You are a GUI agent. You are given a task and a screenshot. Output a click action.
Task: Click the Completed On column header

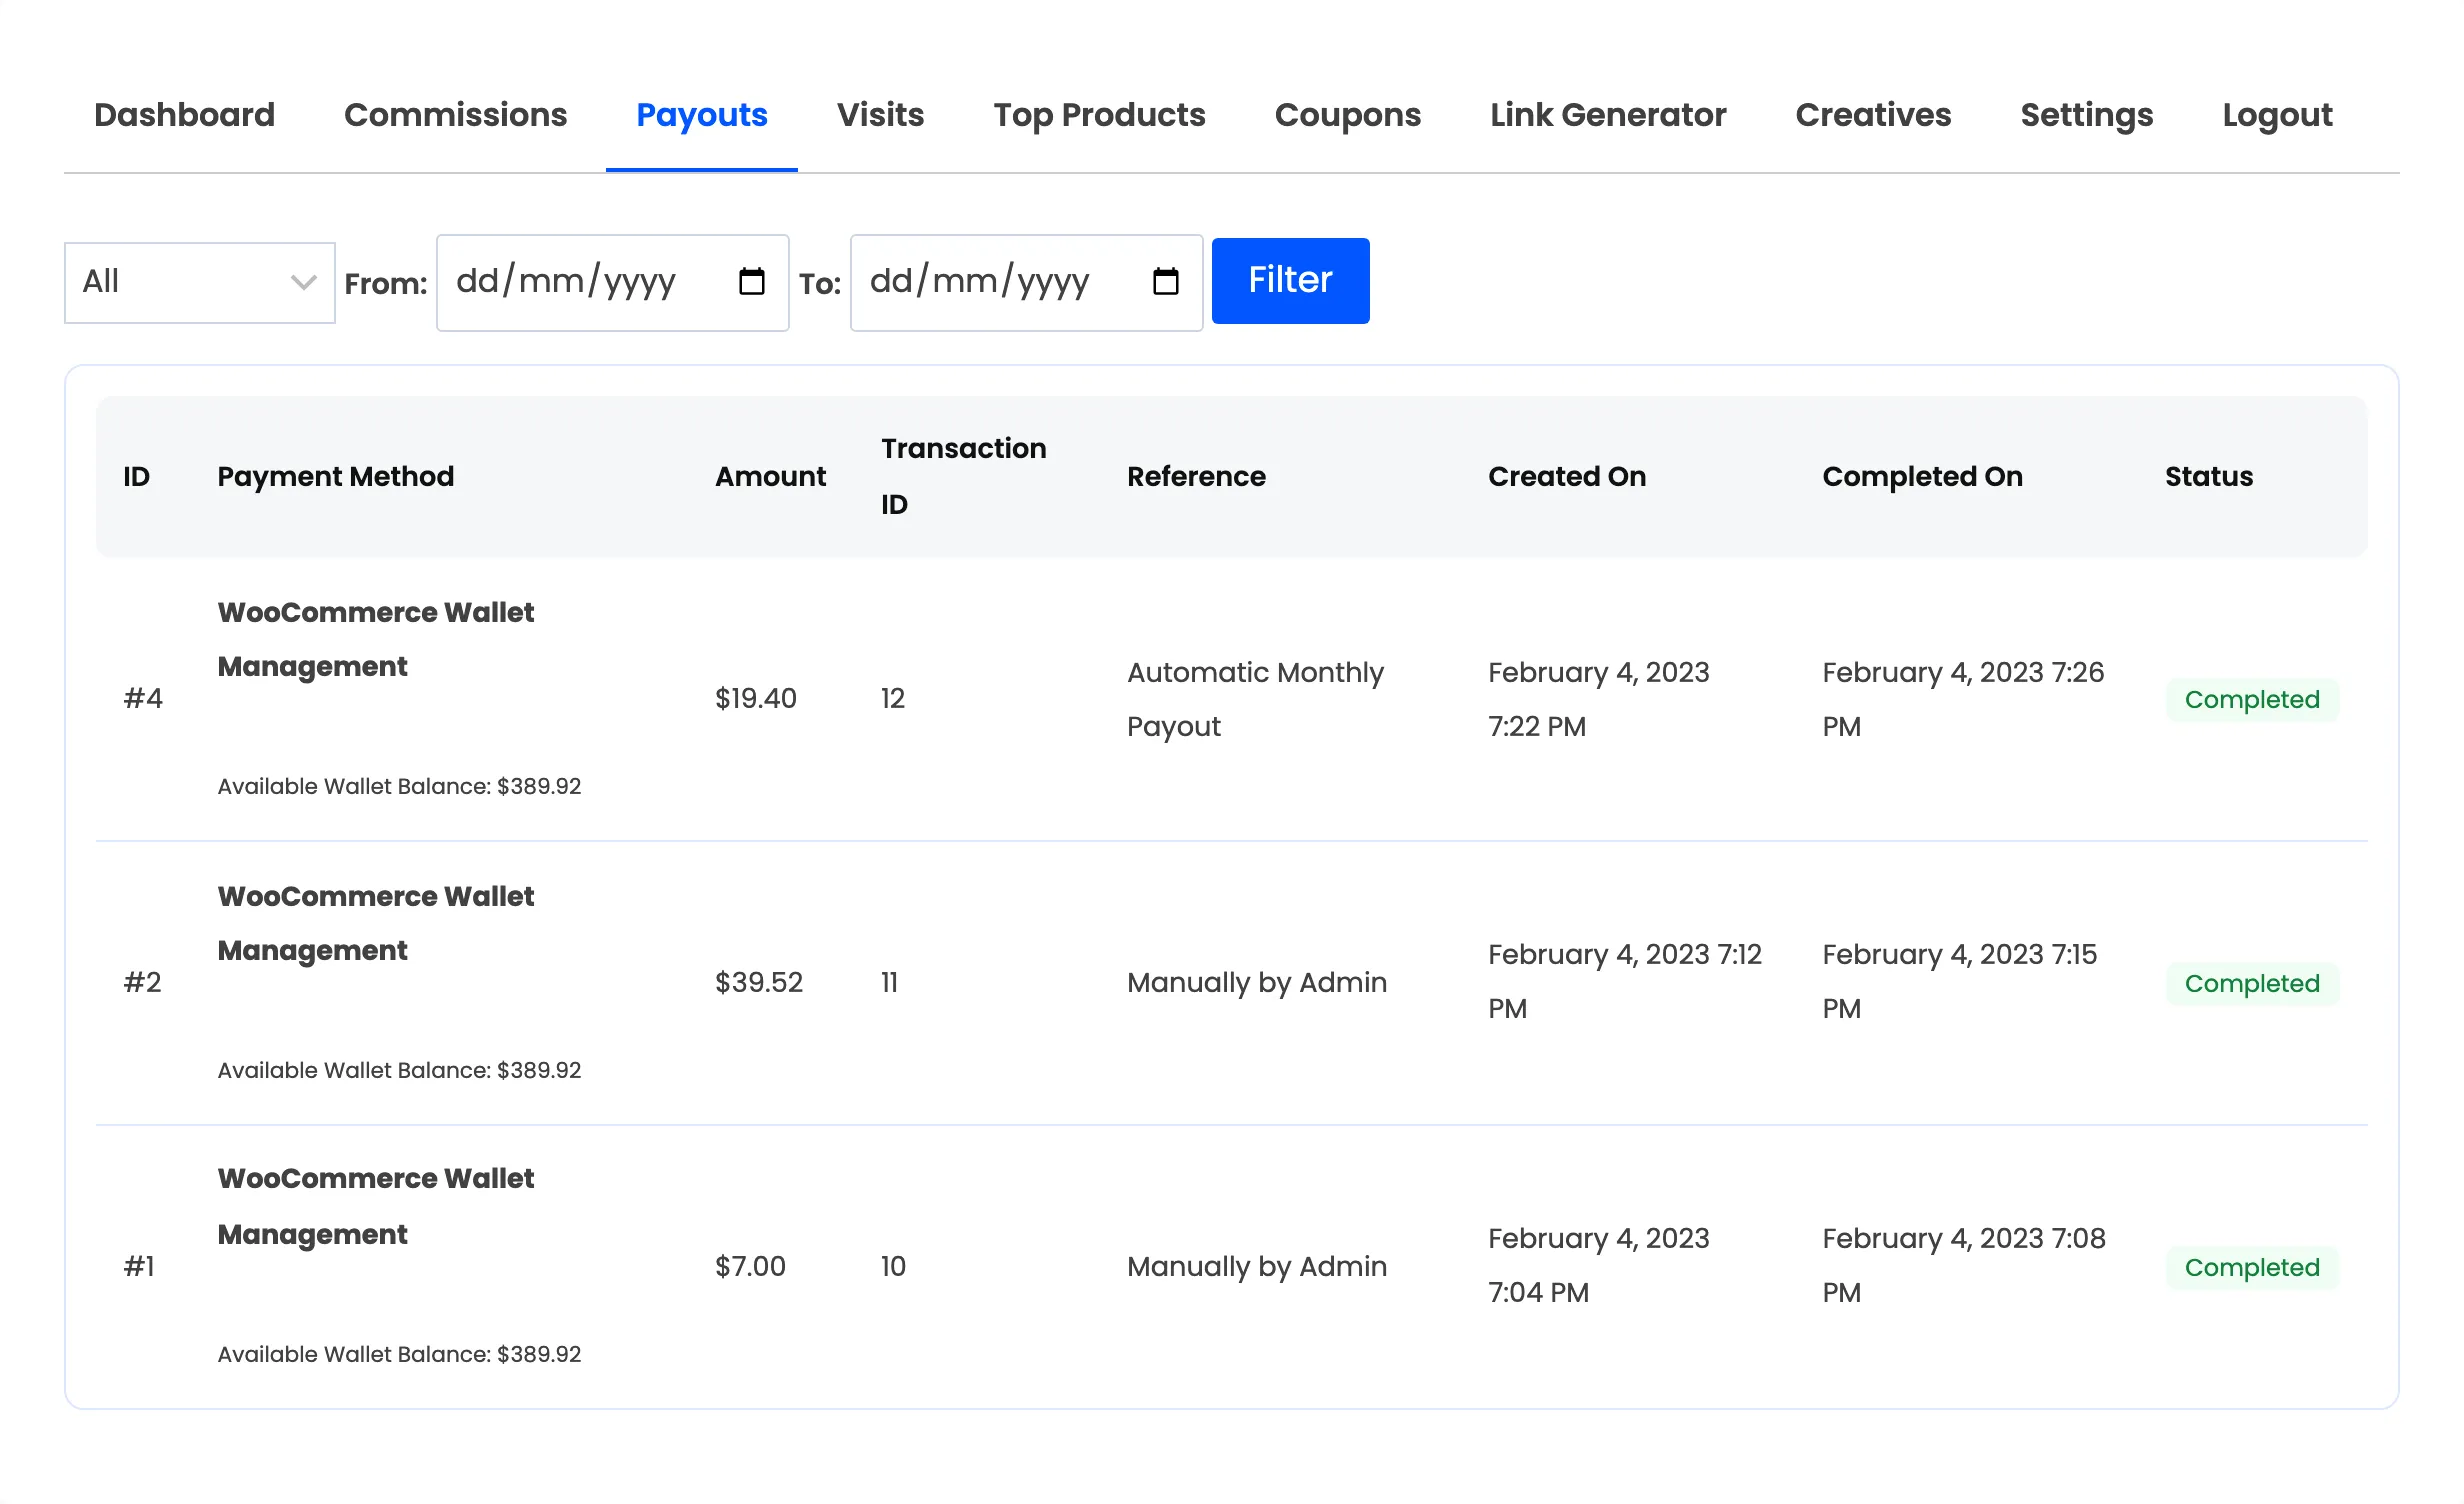pyautogui.click(x=1922, y=476)
